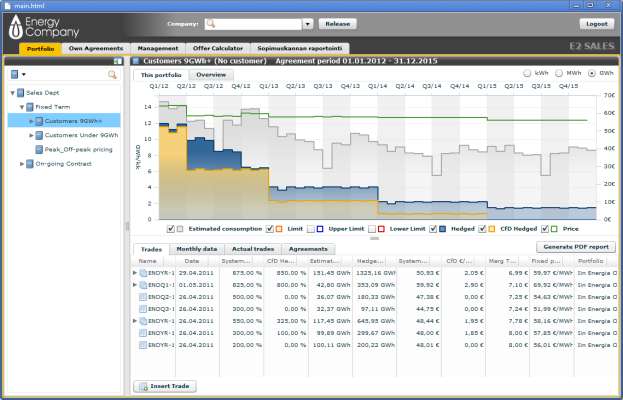The height and width of the screenshot is (400, 623).
Task: Toggle the Limit series checkbox
Action: (x=270, y=229)
